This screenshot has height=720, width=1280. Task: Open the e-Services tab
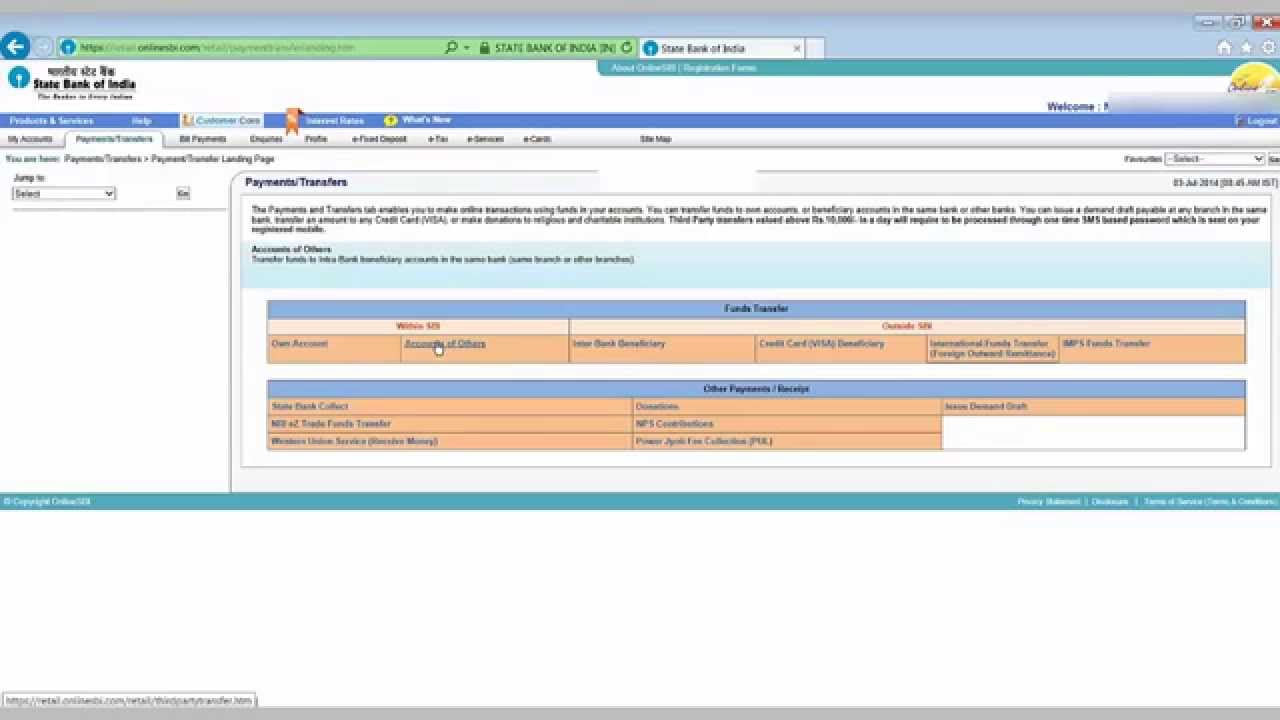pos(486,139)
